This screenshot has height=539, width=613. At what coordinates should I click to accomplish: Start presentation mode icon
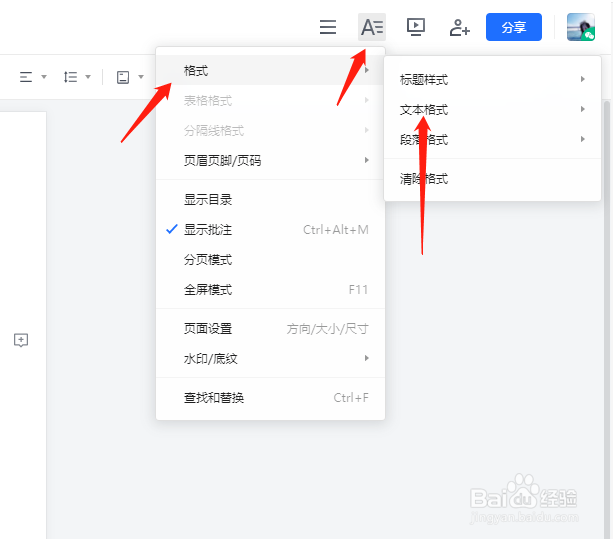click(x=416, y=27)
